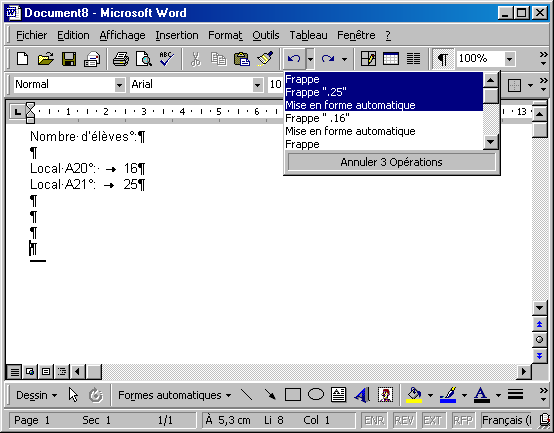
Task: Click the Insert Table grid icon
Action: coord(390,59)
